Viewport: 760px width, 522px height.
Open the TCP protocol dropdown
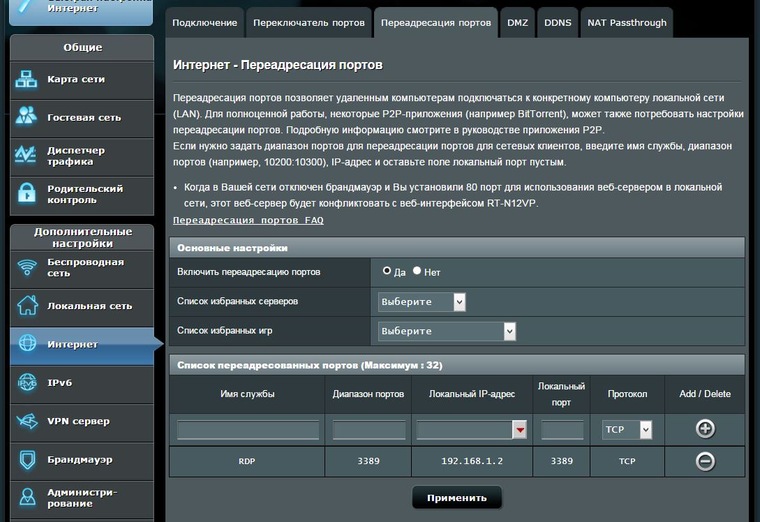[627, 429]
